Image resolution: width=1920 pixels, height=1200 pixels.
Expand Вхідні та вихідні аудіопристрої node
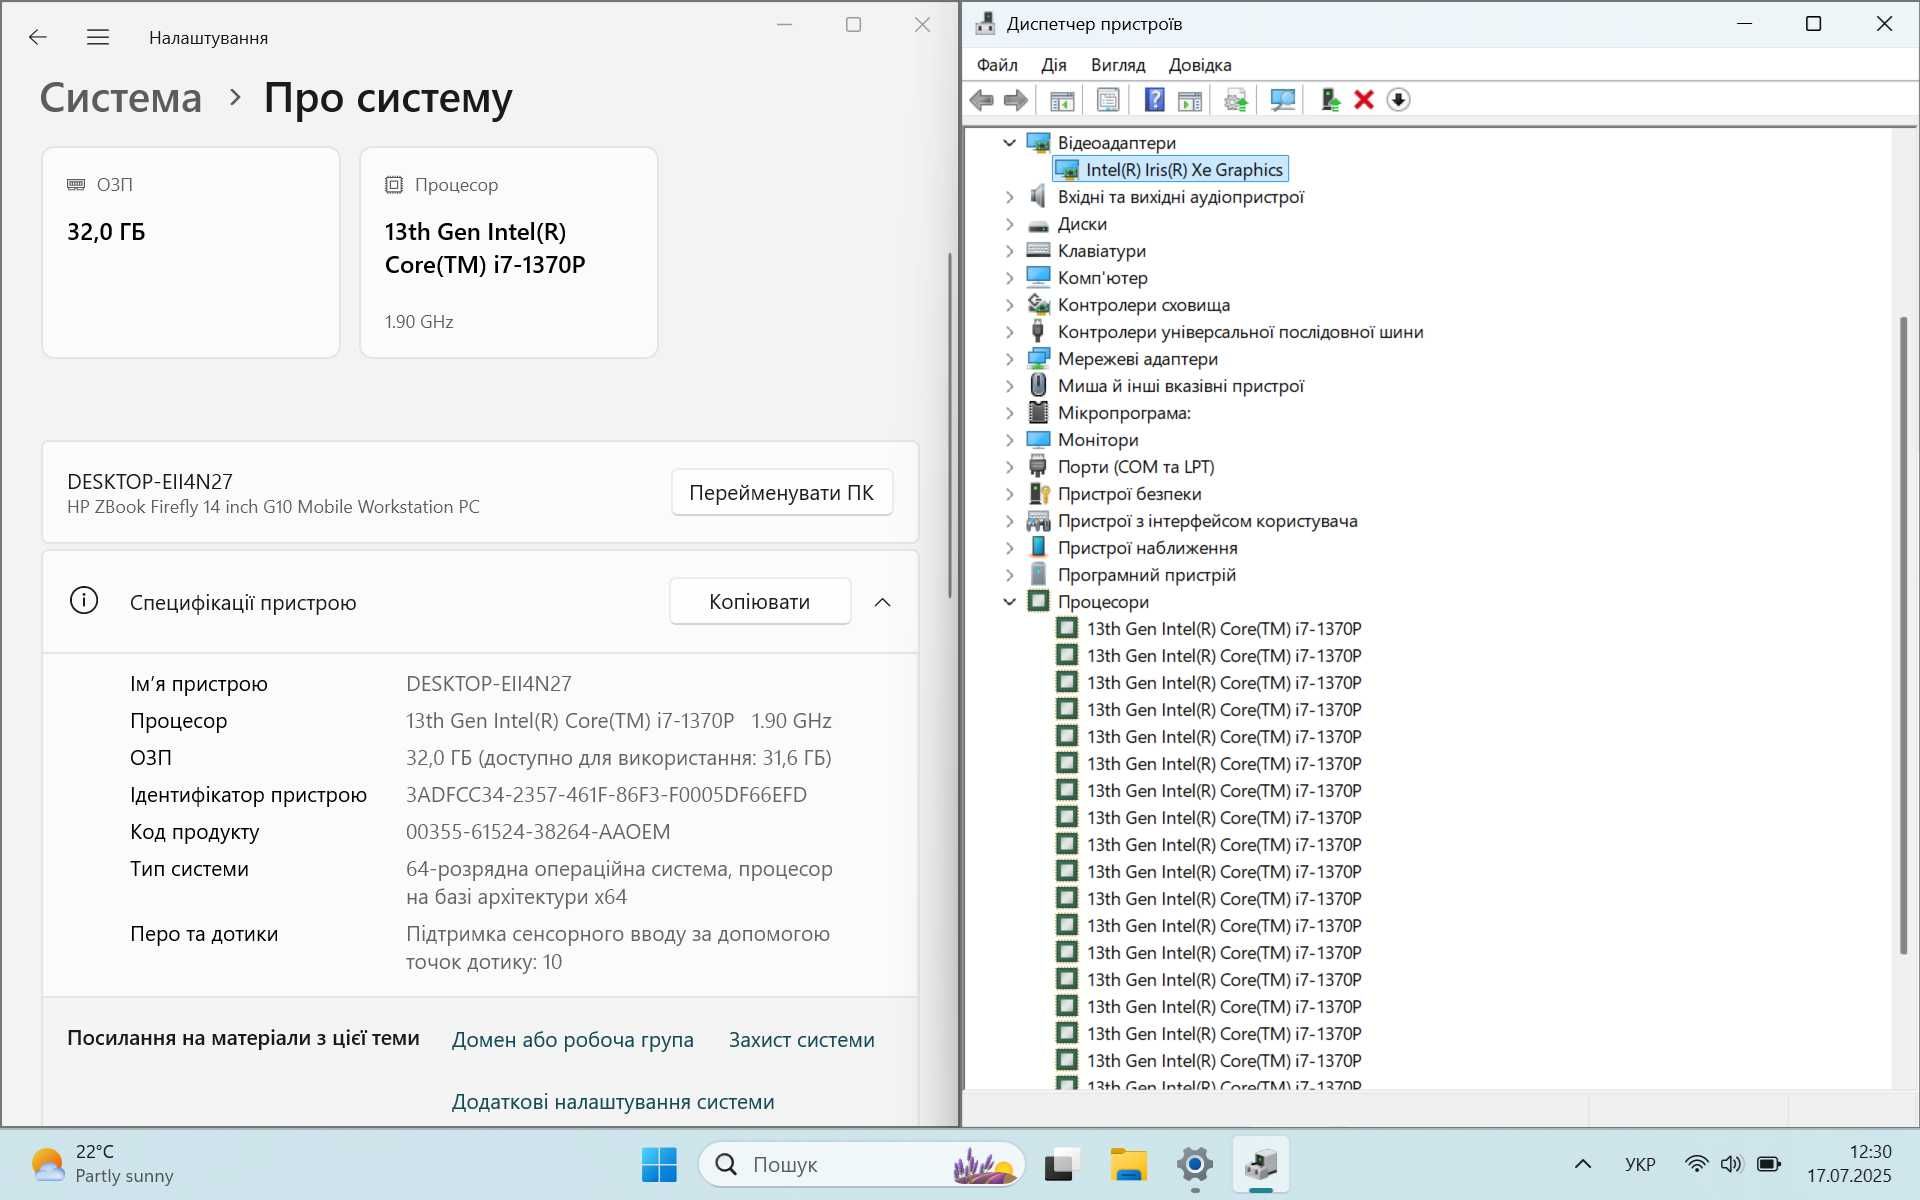[x=1009, y=197]
